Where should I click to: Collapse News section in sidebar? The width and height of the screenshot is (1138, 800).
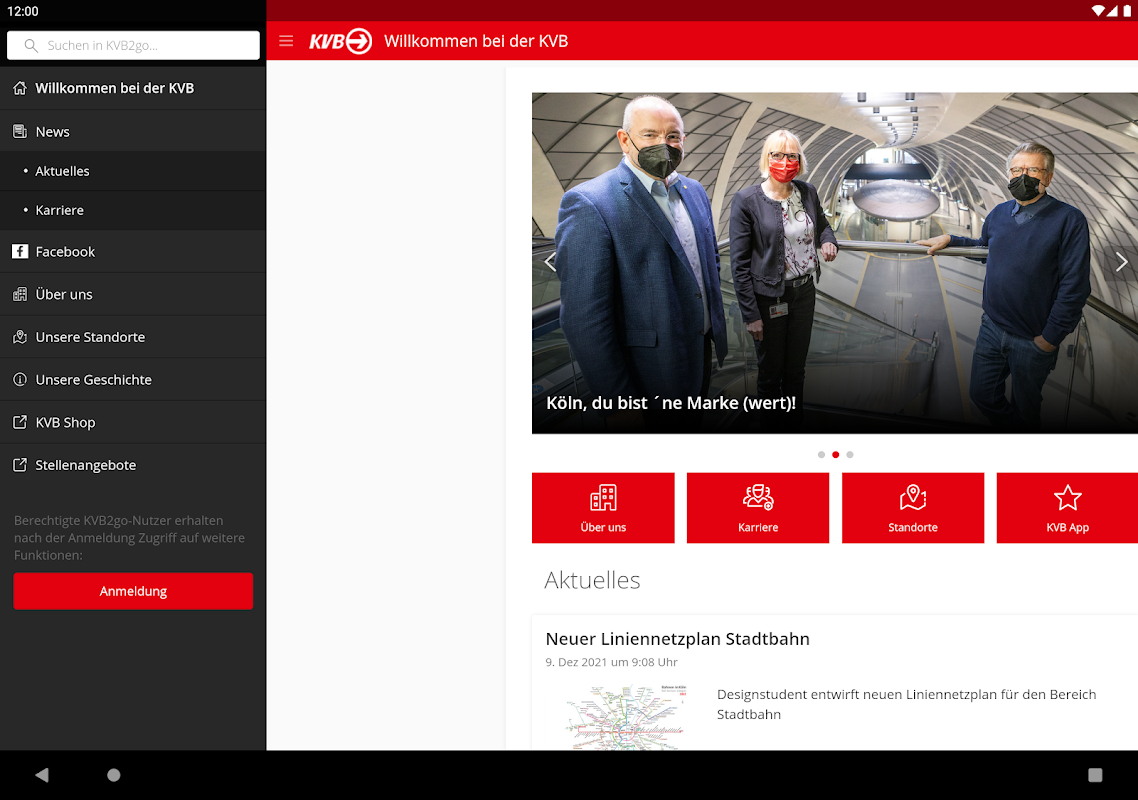click(x=133, y=131)
